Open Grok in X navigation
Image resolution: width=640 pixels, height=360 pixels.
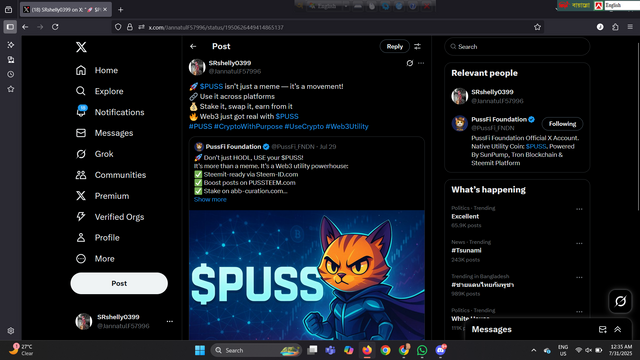pos(95,154)
